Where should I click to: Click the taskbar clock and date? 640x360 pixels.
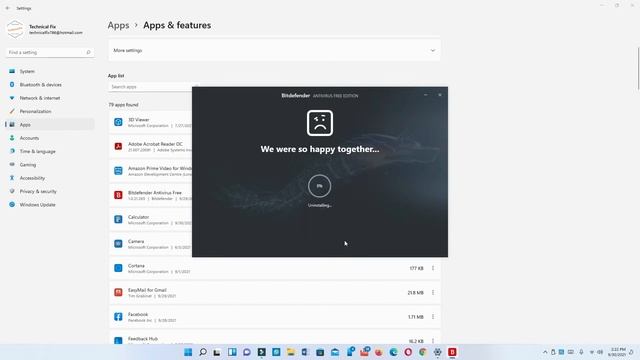click(x=617, y=352)
